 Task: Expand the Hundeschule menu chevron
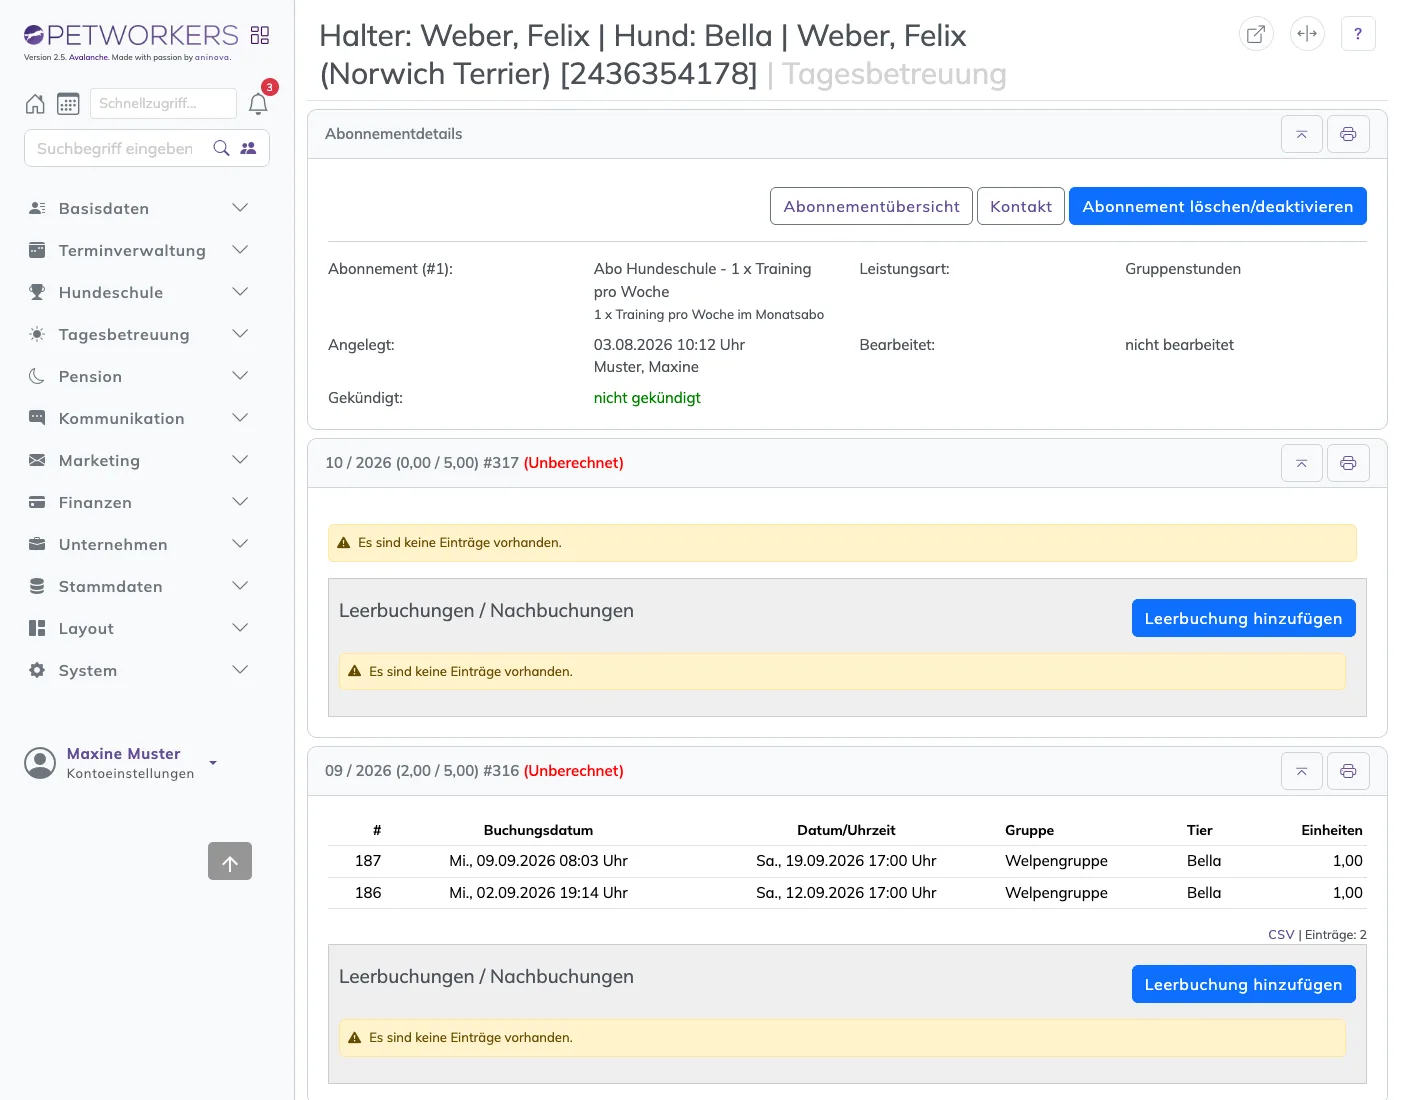tap(240, 292)
